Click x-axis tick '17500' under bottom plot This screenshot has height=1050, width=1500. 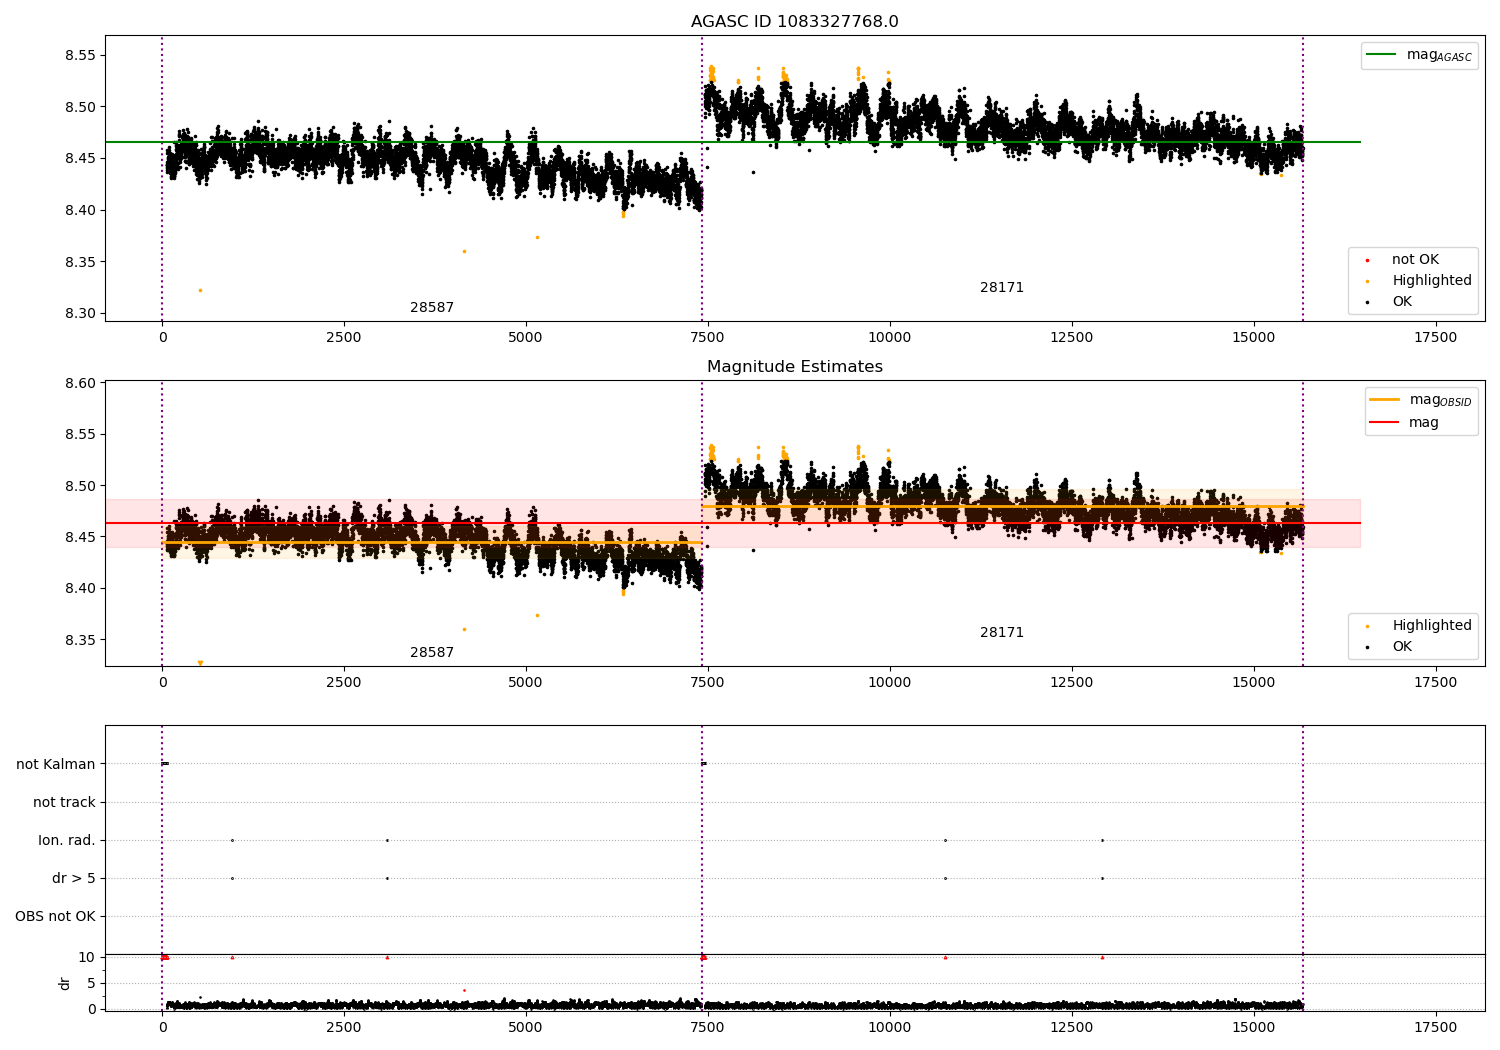click(1435, 1028)
